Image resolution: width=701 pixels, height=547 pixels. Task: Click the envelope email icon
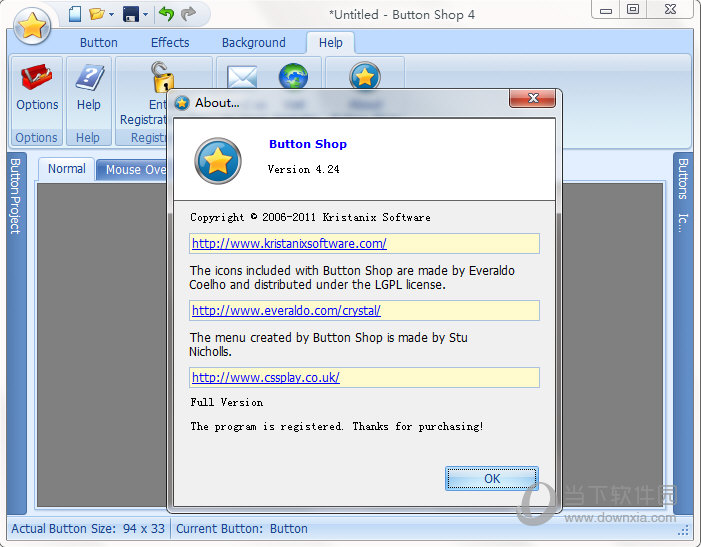click(242, 76)
